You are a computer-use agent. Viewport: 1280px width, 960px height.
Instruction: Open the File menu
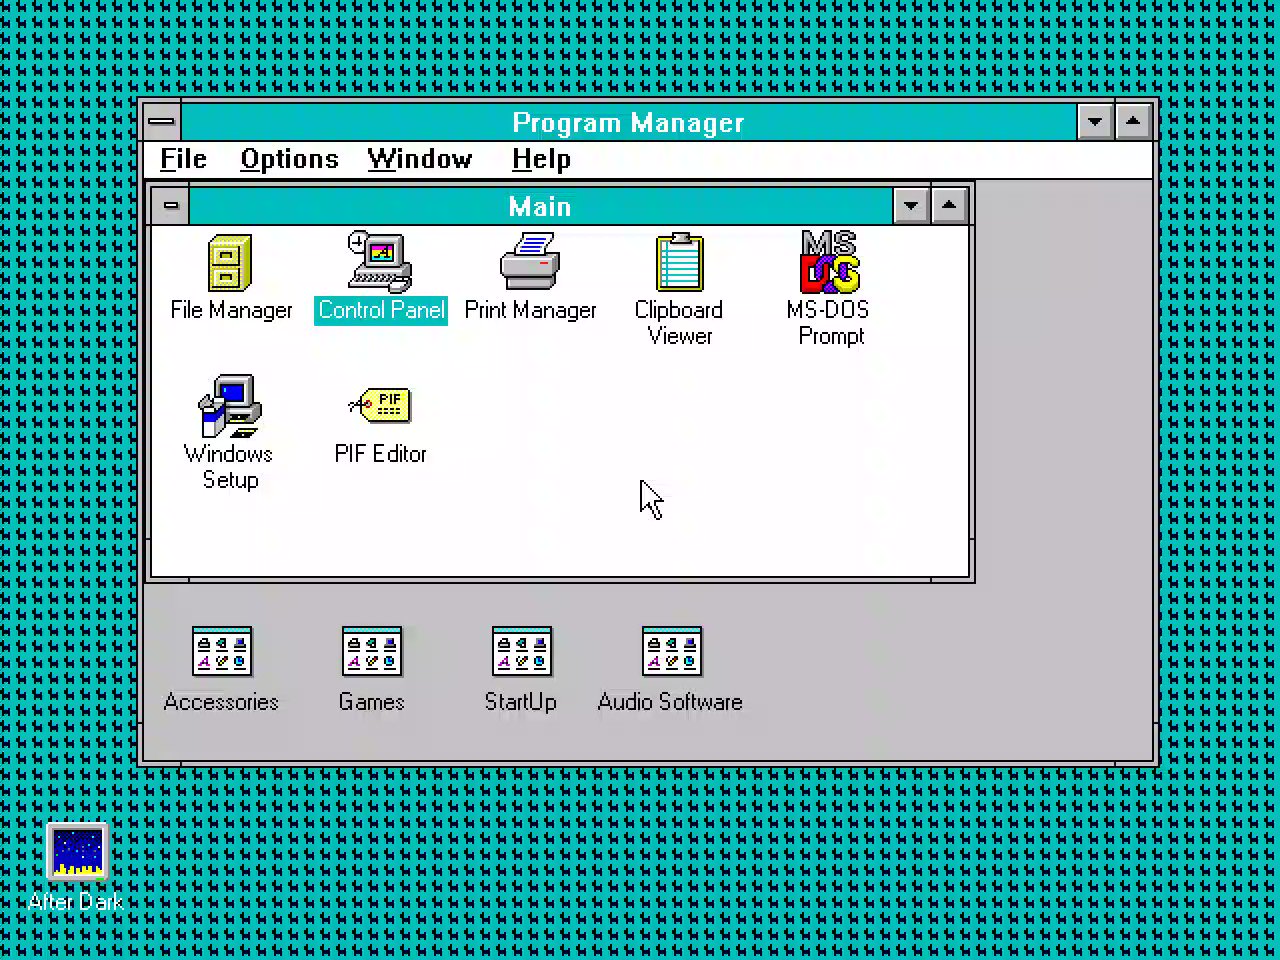tap(183, 159)
